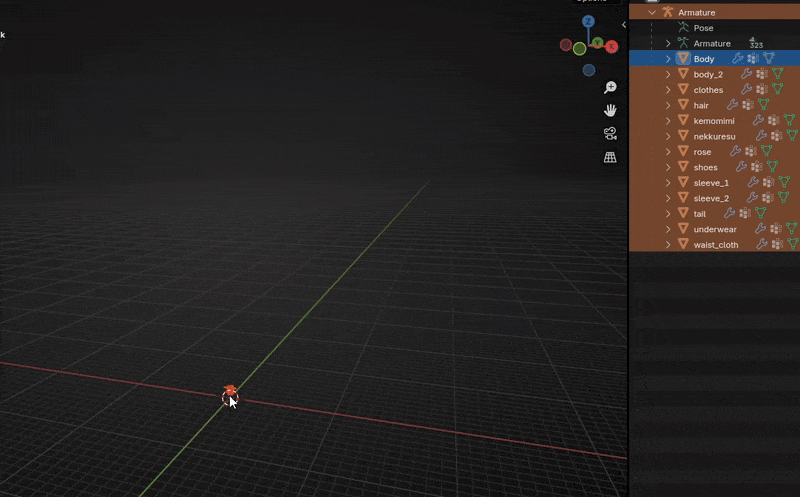Click the wrench icon on the hair row
The image size is (800, 497).
(x=732, y=105)
